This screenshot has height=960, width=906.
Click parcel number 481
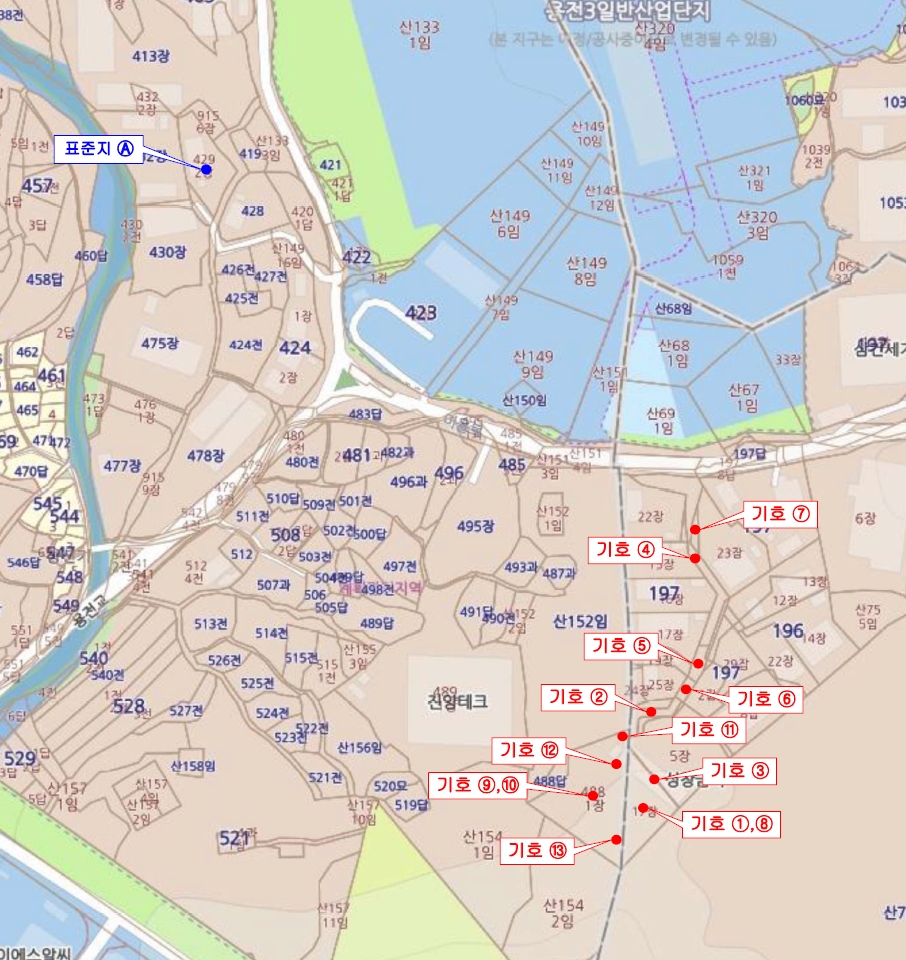click(356, 455)
